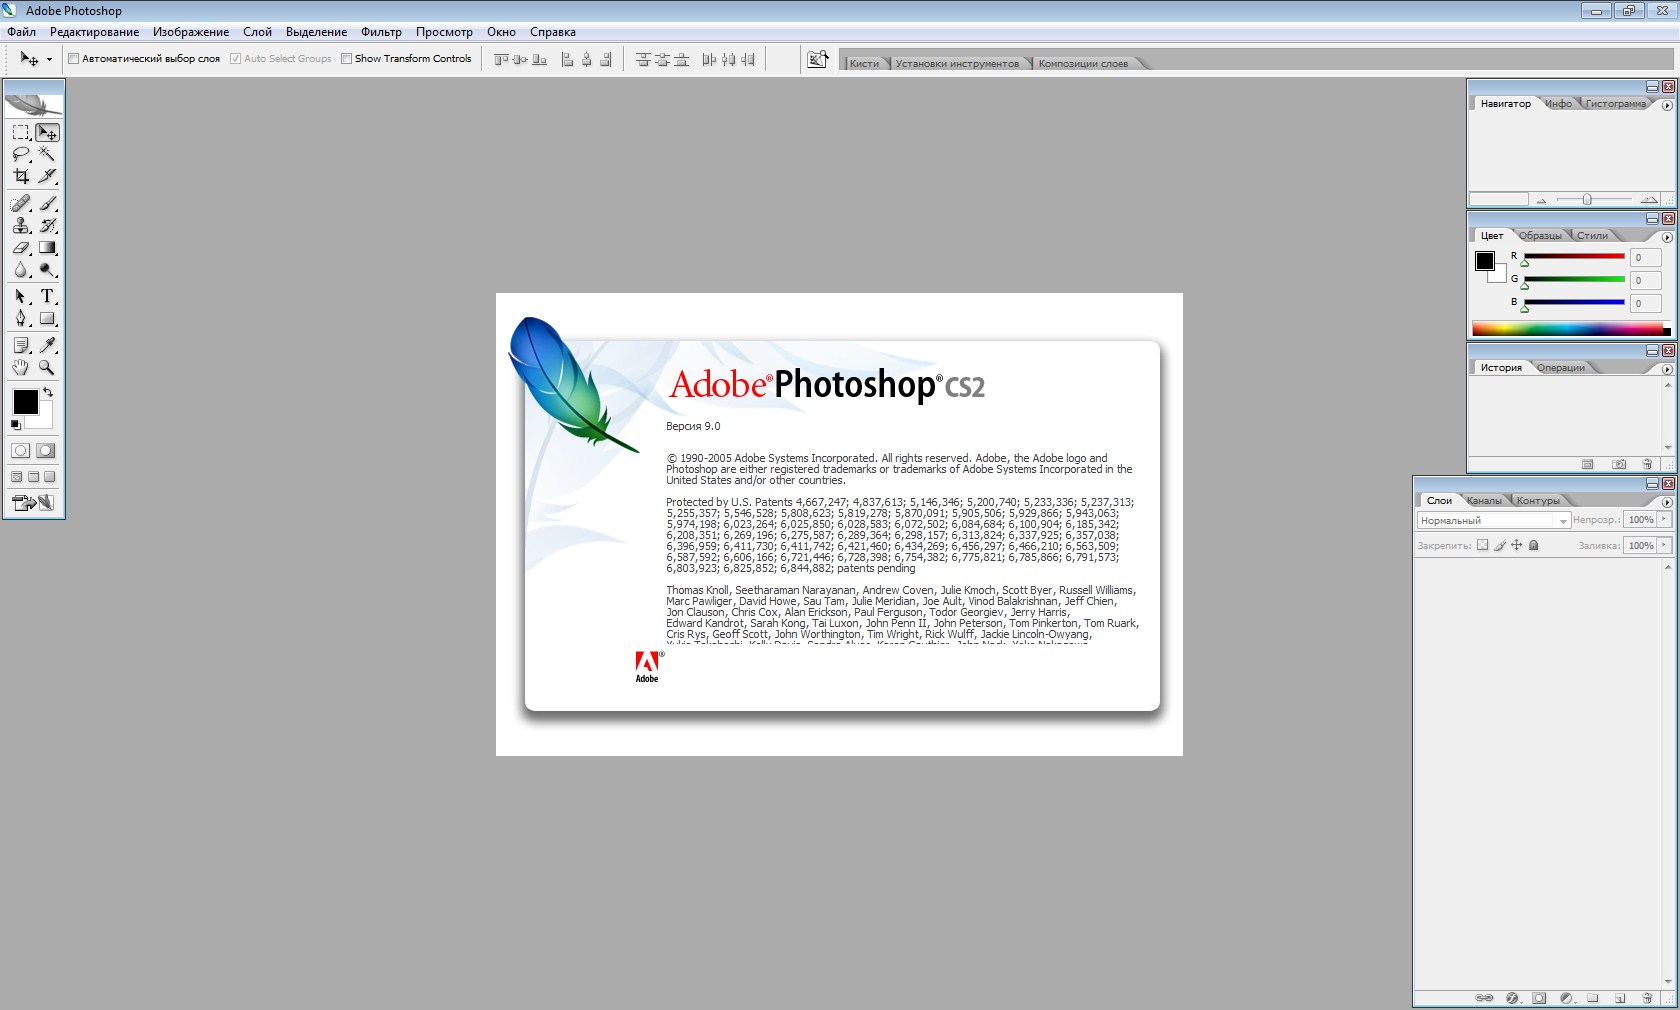Select the Gradient tool
This screenshot has height=1010, width=1680.
[47, 247]
